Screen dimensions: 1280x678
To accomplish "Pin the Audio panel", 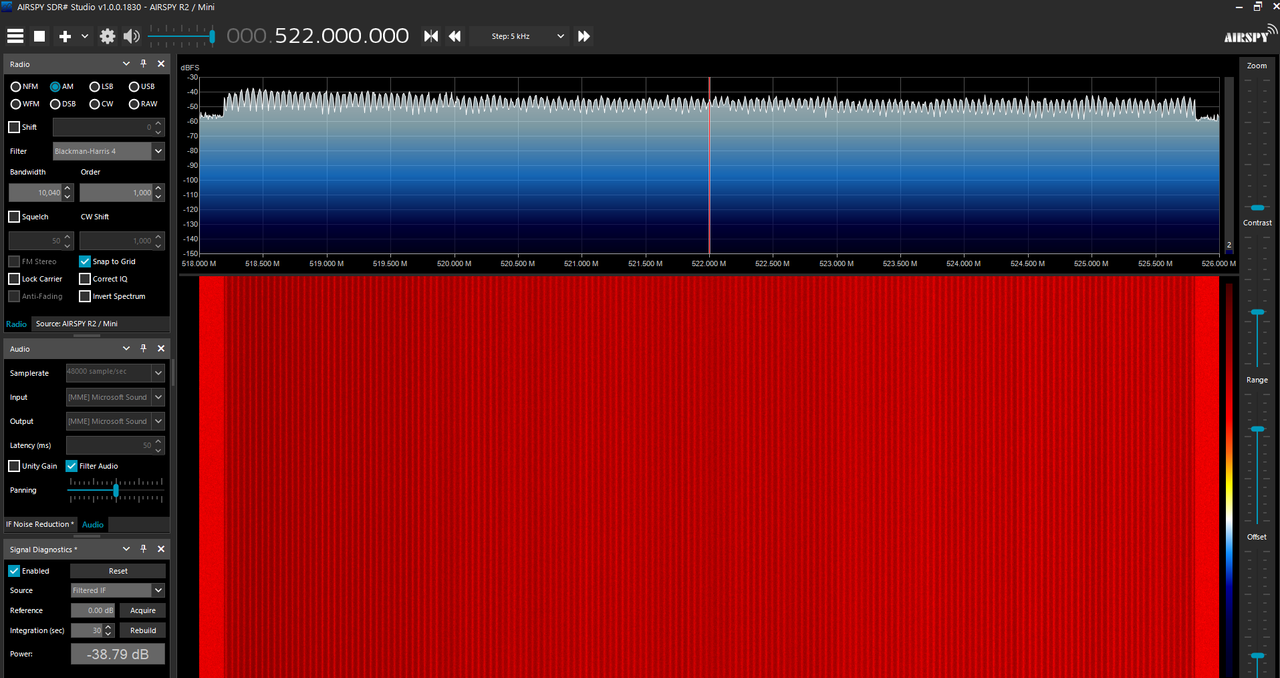I will tap(144, 349).
